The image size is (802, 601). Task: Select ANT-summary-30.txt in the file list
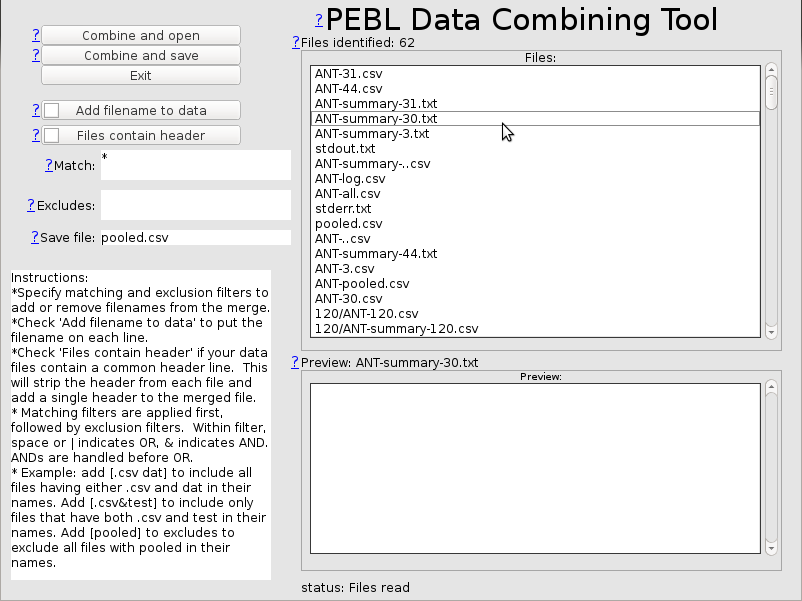535,119
